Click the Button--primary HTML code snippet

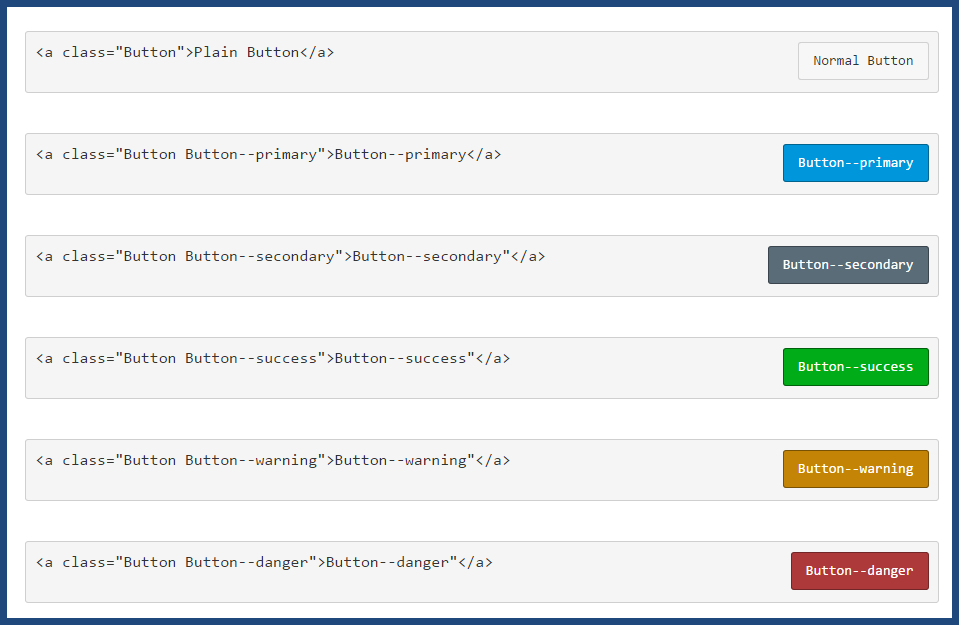[270, 154]
